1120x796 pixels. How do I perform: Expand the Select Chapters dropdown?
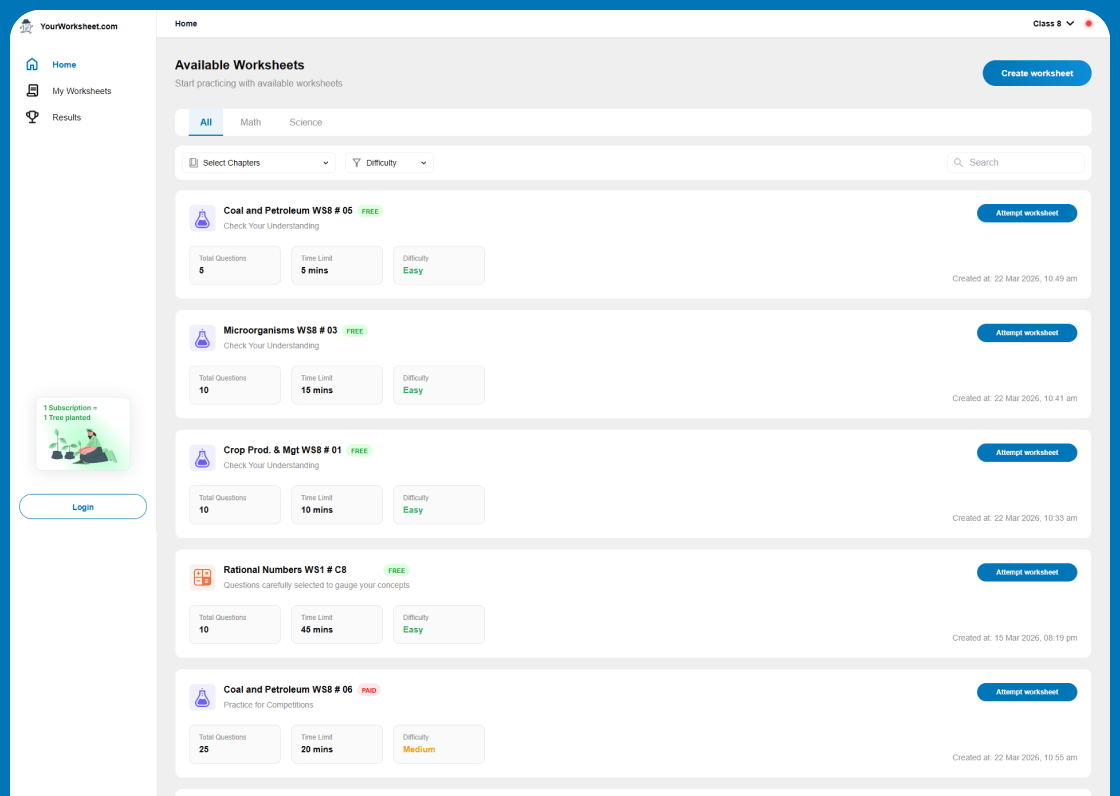tap(258, 163)
